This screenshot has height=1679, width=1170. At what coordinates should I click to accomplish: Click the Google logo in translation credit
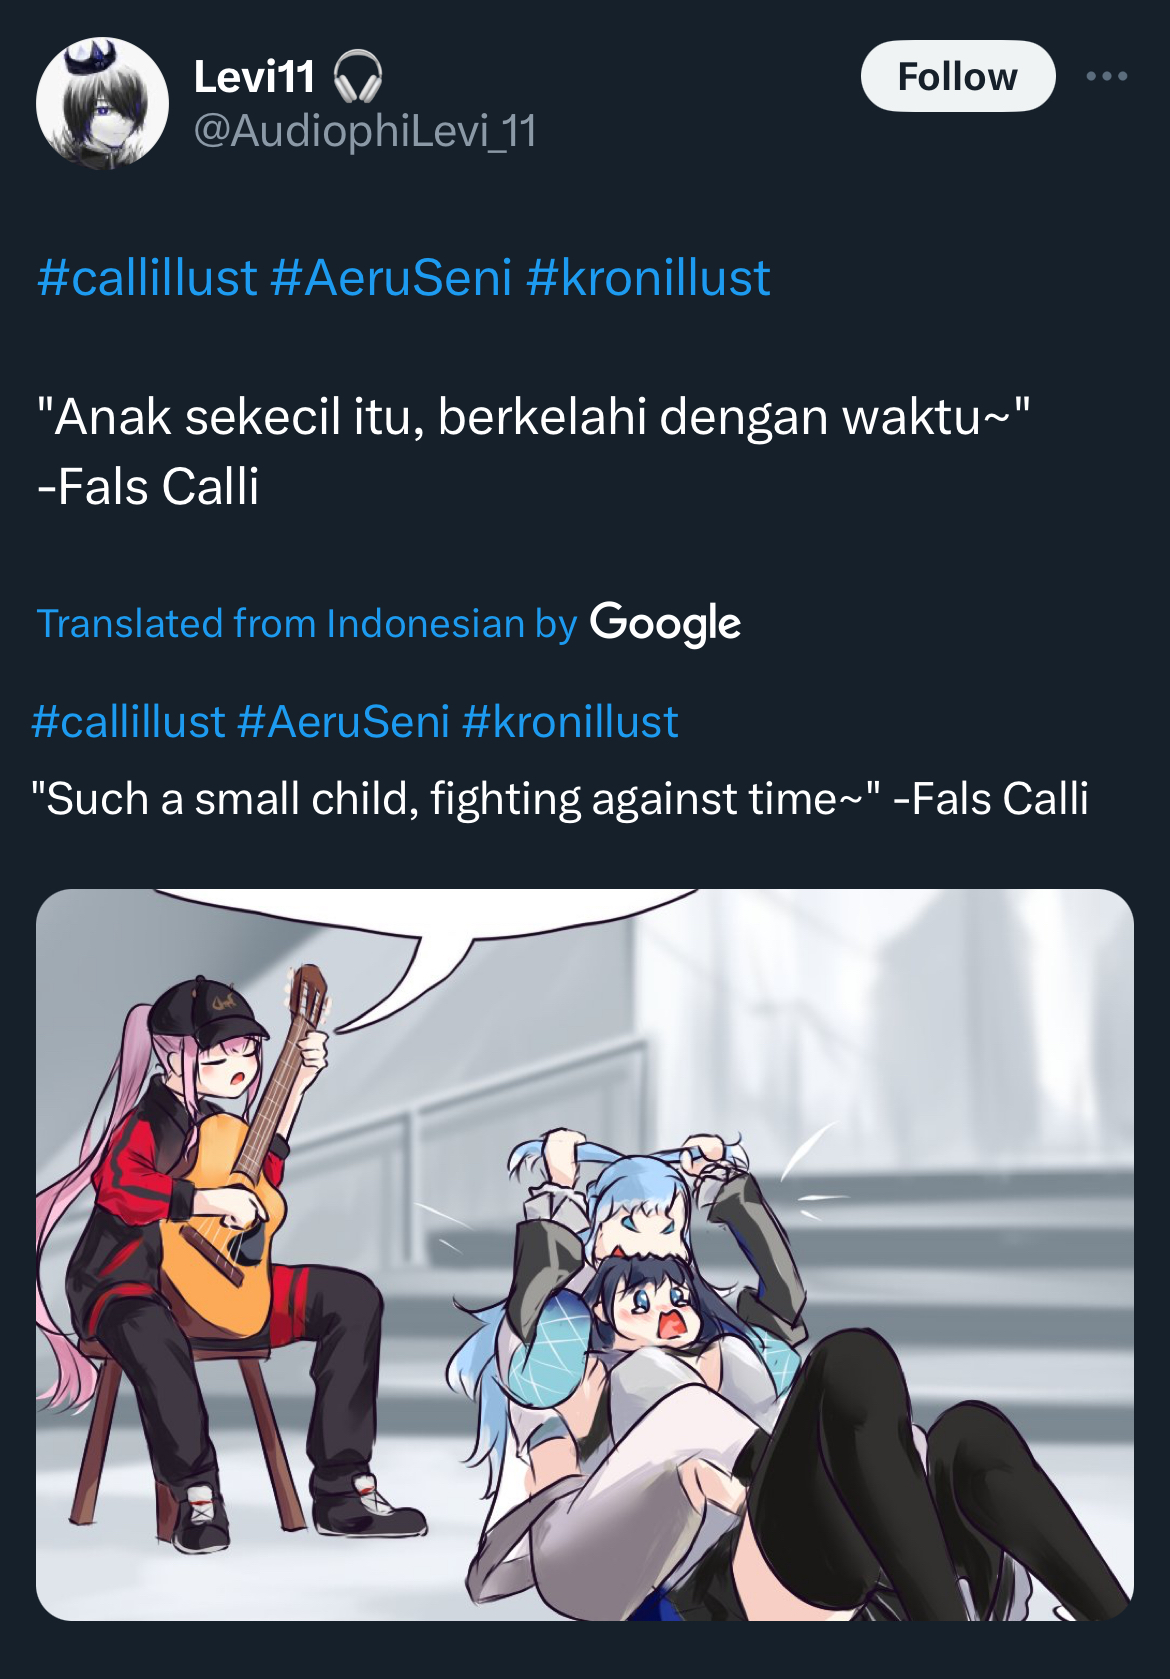[665, 624]
